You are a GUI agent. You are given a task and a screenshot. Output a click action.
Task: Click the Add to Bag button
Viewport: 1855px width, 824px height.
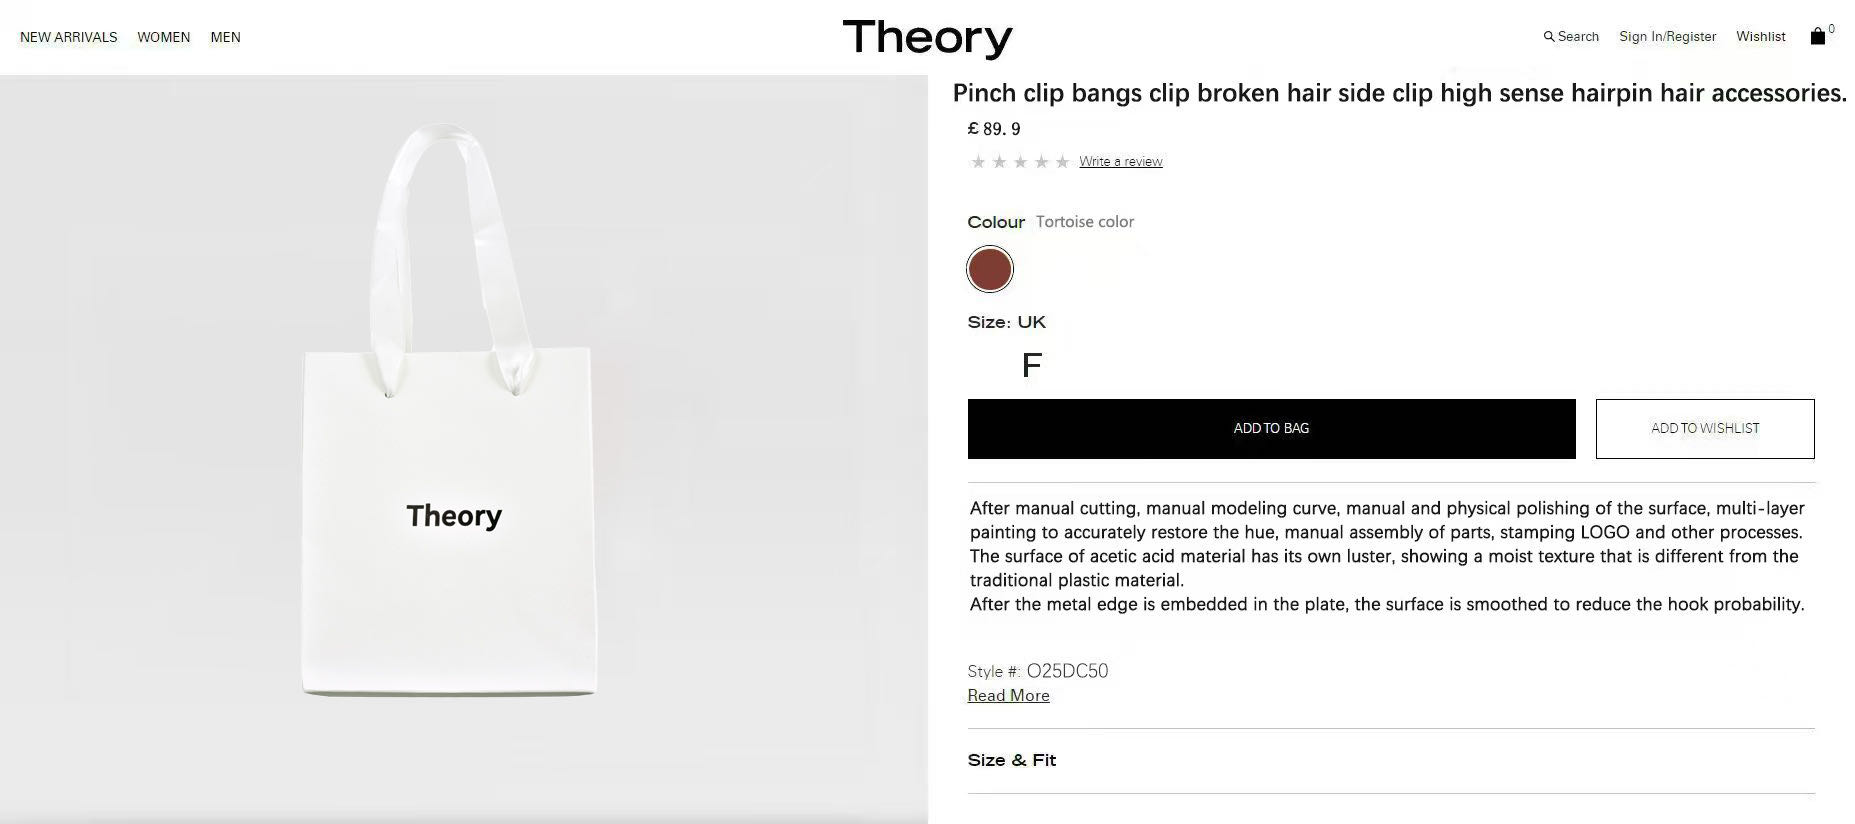tap(1271, 429)
